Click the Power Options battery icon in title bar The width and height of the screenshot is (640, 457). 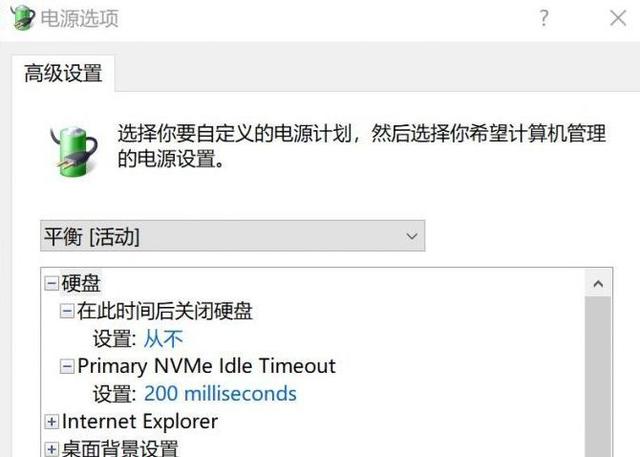(x=22, y=17)
